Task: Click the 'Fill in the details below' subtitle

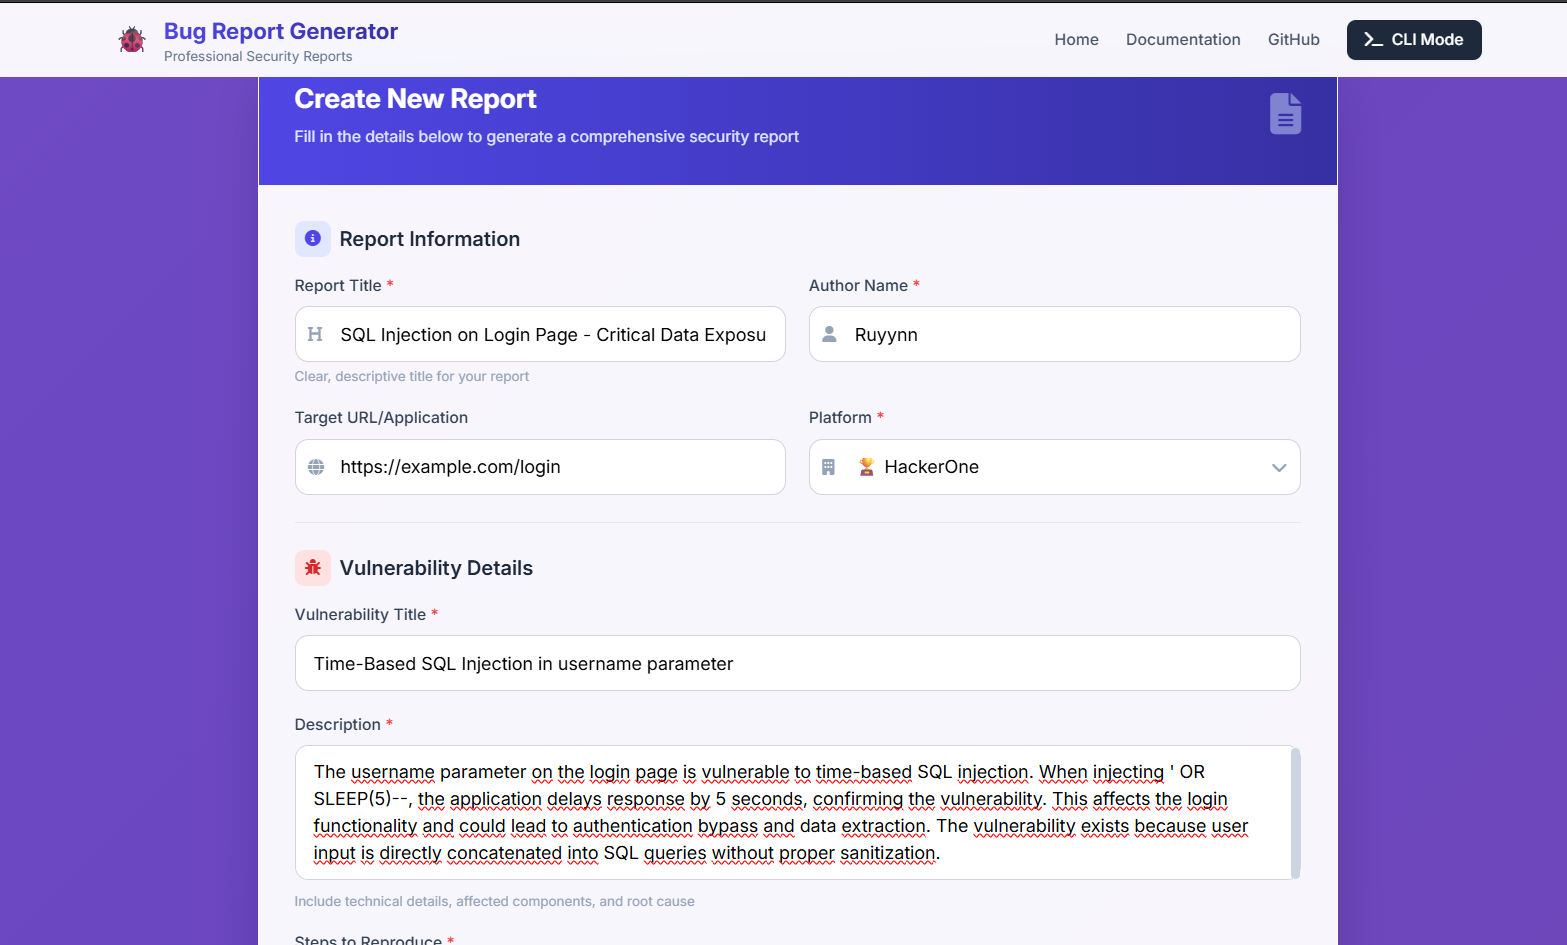Action: coord(546,137)
